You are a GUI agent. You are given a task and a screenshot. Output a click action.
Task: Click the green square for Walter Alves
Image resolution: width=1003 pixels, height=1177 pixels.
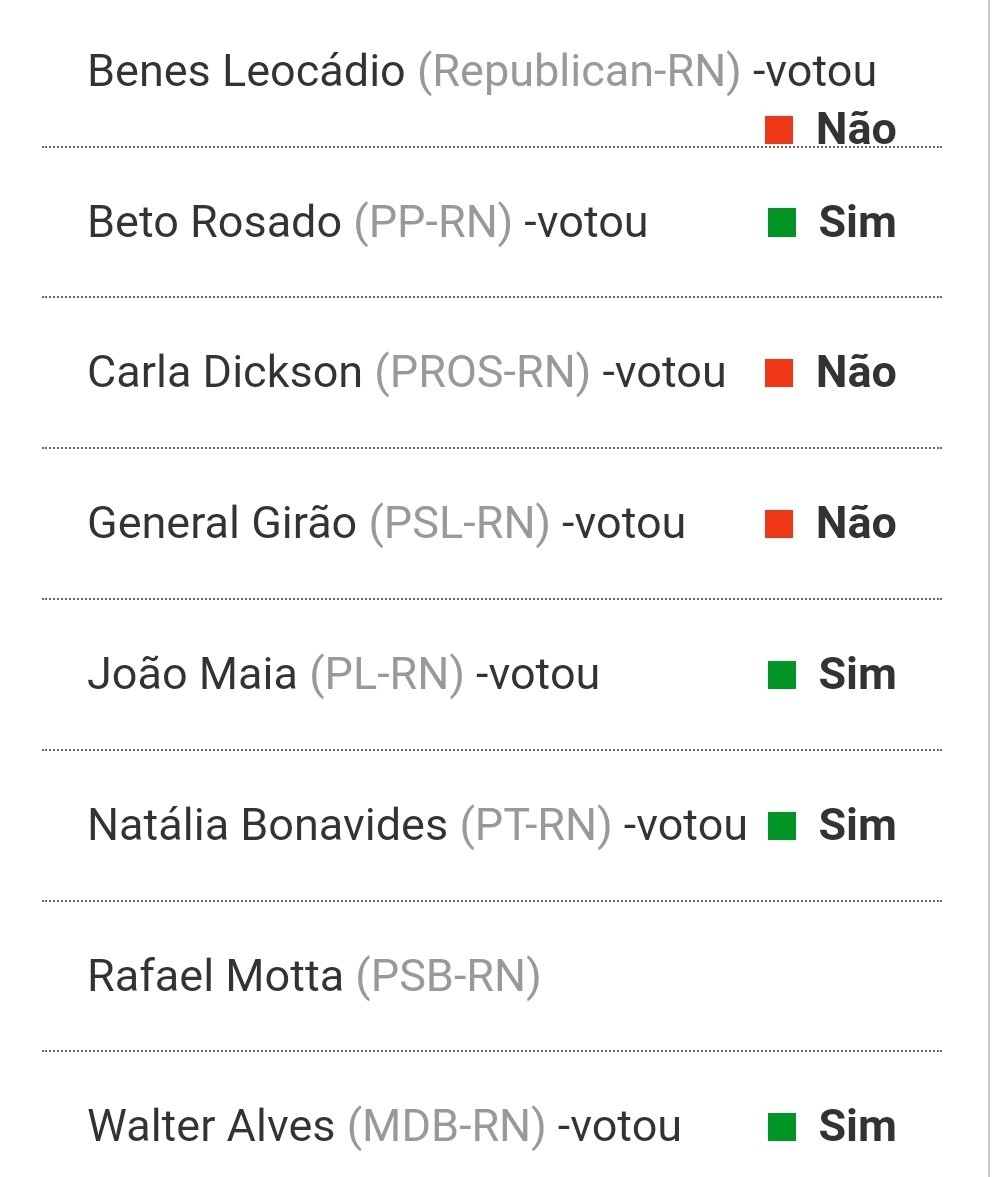click(782, 1127)
